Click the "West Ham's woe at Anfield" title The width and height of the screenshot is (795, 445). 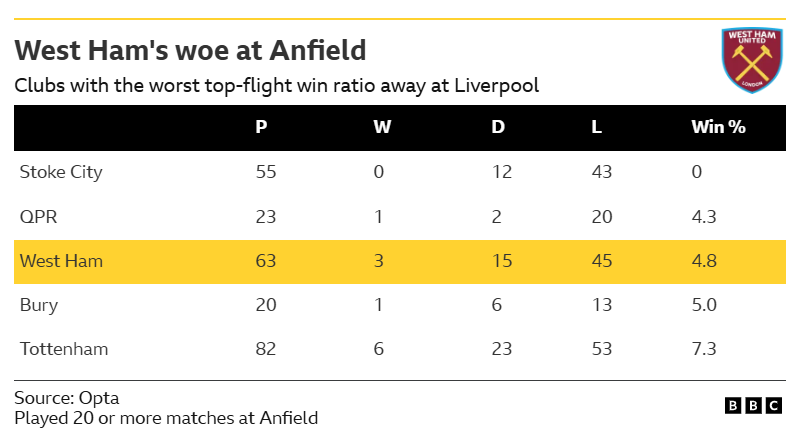[x=190, y=50]
